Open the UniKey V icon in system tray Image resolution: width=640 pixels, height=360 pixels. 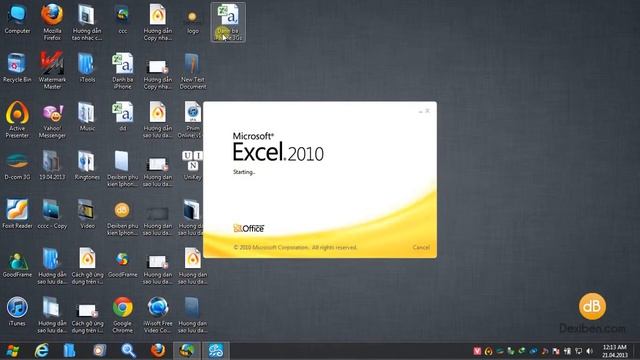(477, 351)
